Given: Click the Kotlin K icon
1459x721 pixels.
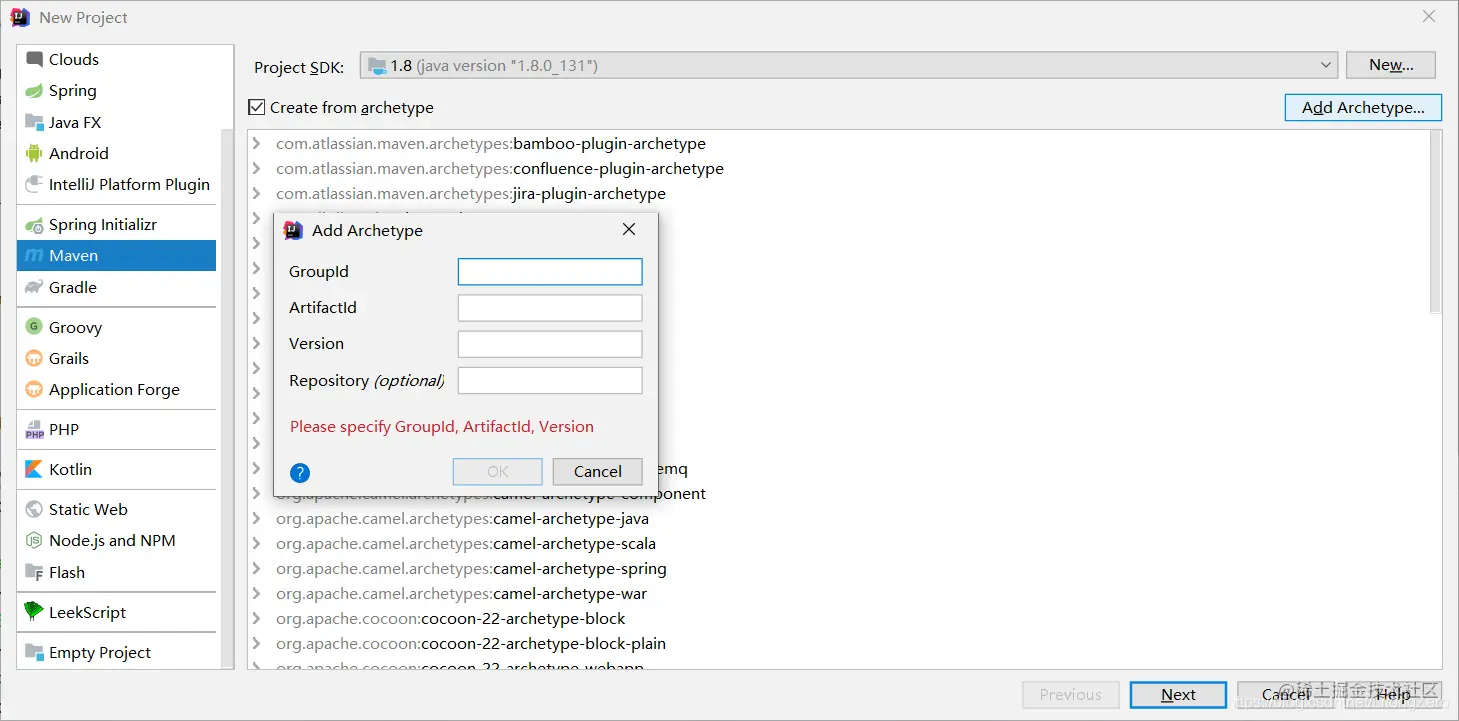Looking at the screenshot, I should point(34,469).
